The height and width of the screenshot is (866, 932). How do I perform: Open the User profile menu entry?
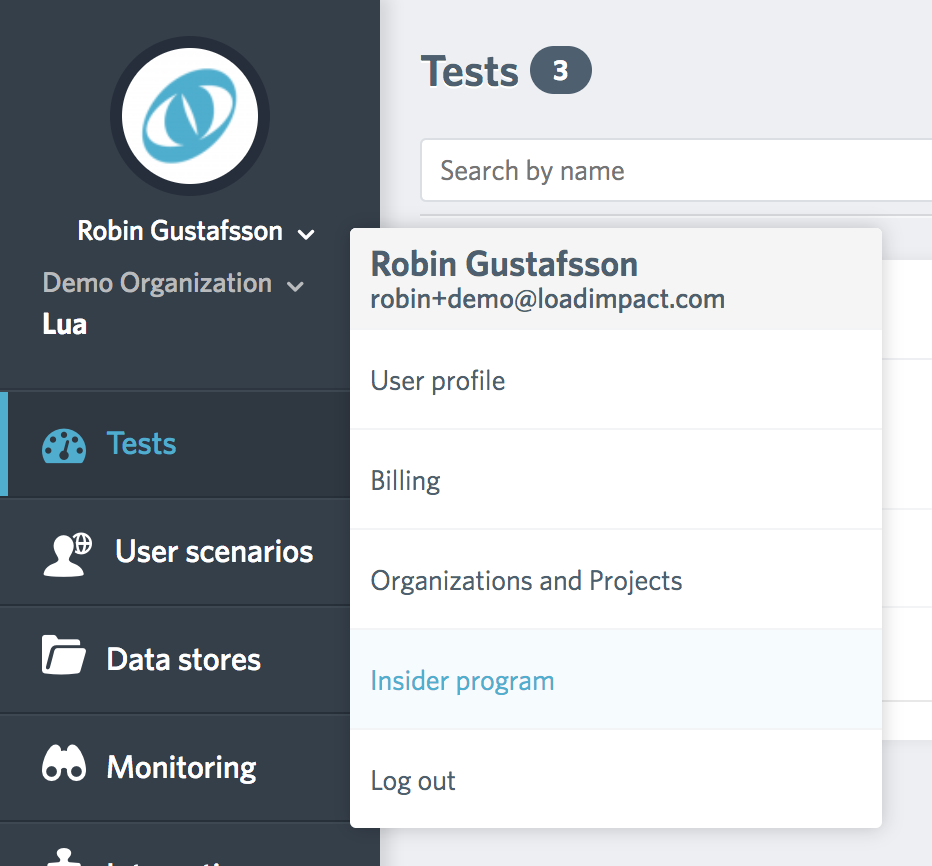[616, 380]
